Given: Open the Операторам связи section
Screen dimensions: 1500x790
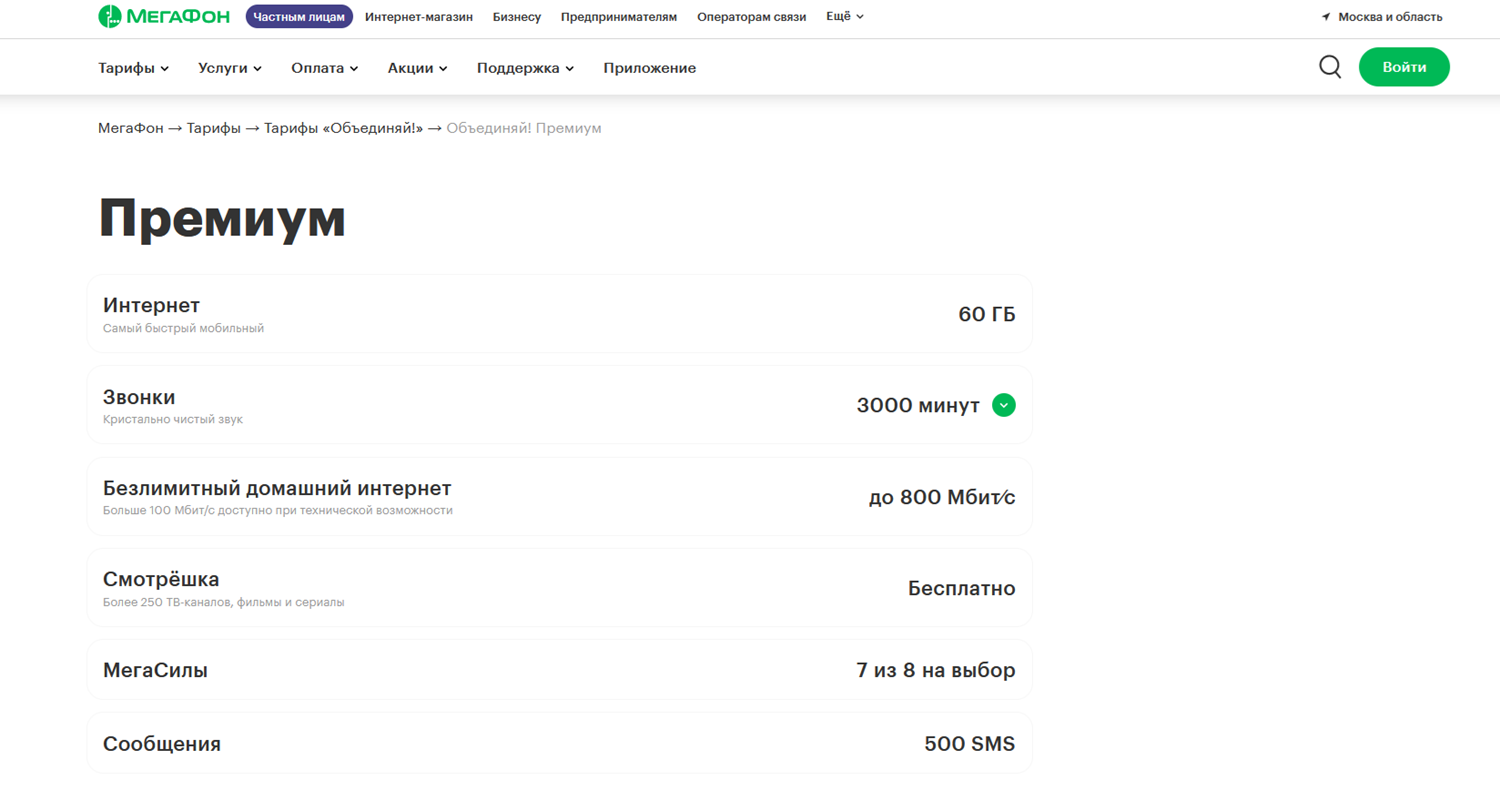Looking at the screenshot, I should coord(751,17).
